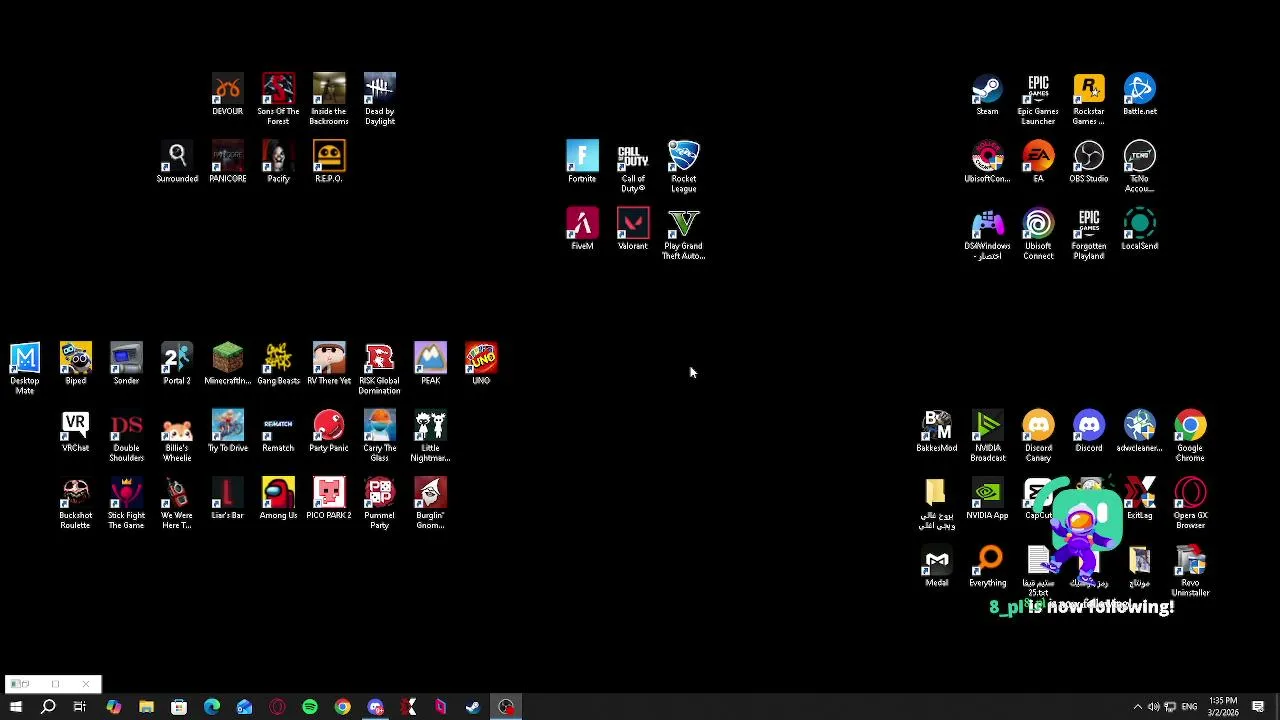Image resolution: width=1280 pixels, height=720 pixels.
Task: Launch Portal 2 desktop icon
Action: coord(177,364)
